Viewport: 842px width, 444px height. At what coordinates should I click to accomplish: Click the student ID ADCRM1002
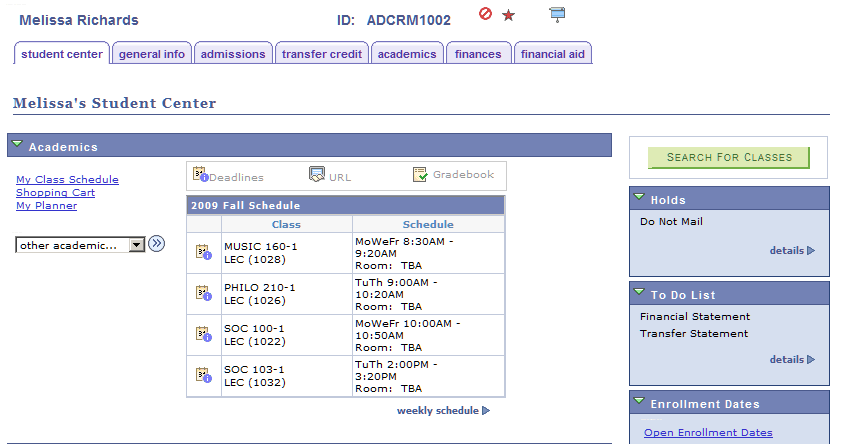click(409, 20)
